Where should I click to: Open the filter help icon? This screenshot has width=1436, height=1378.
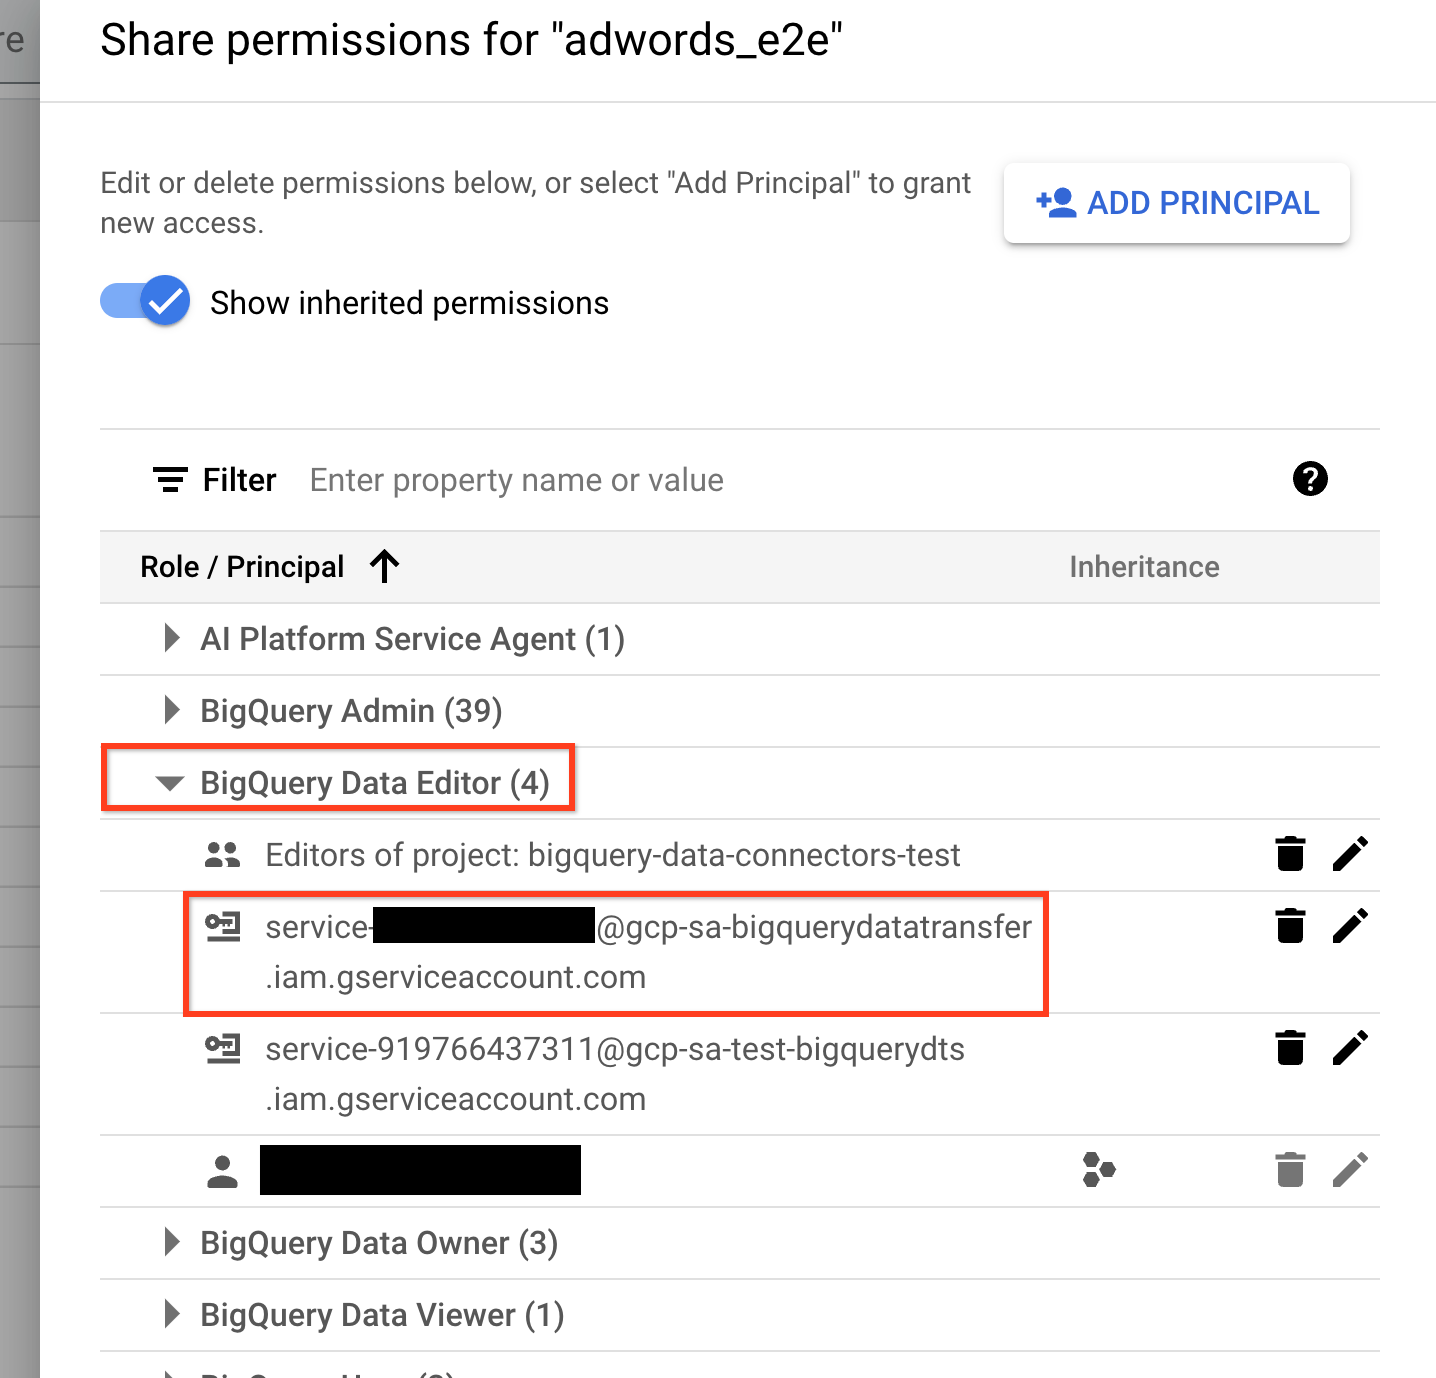(x=1310, y=479)
